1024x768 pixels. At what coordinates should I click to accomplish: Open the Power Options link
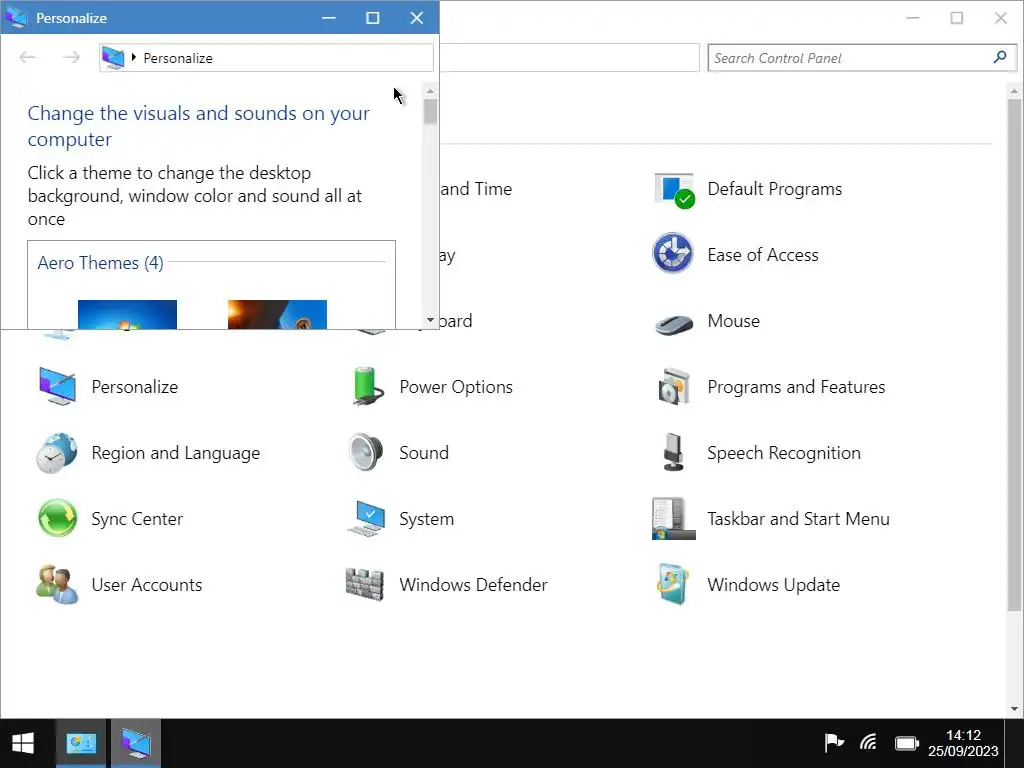click(456, 387)
